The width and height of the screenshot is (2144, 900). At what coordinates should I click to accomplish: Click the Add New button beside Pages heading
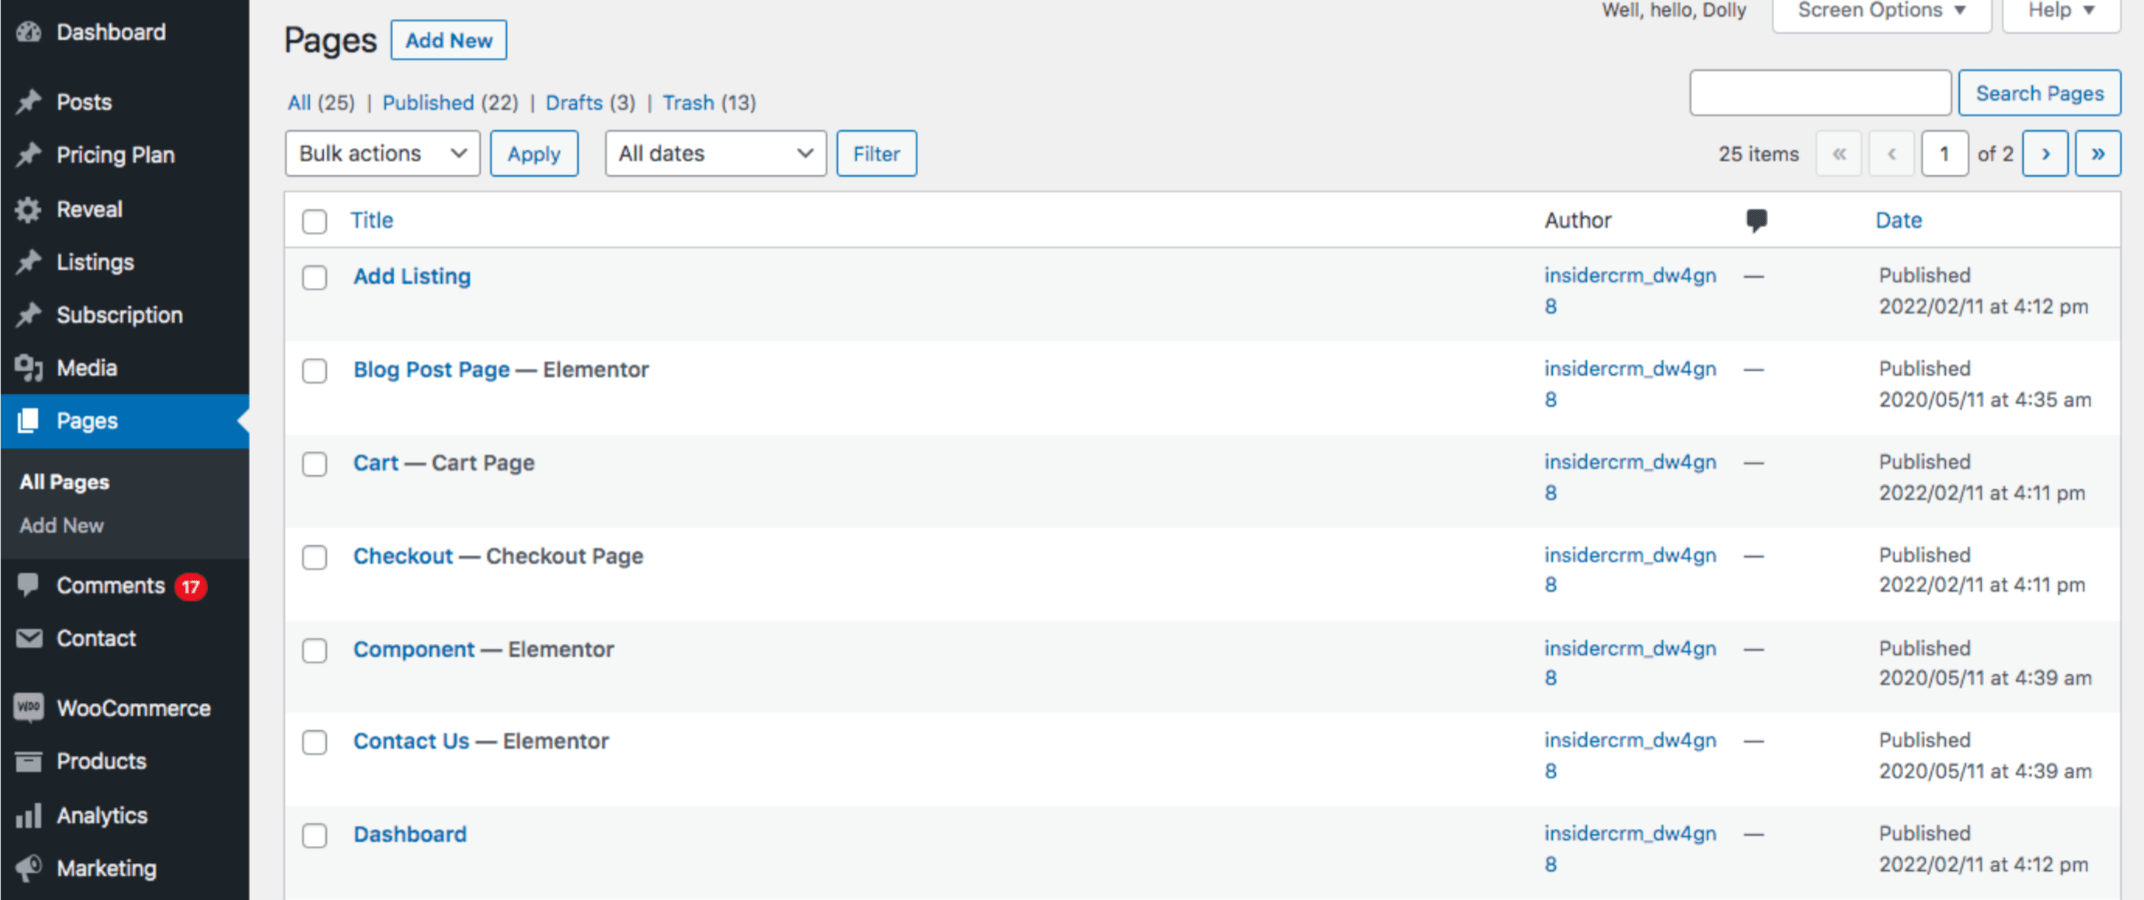click(449, 41)
